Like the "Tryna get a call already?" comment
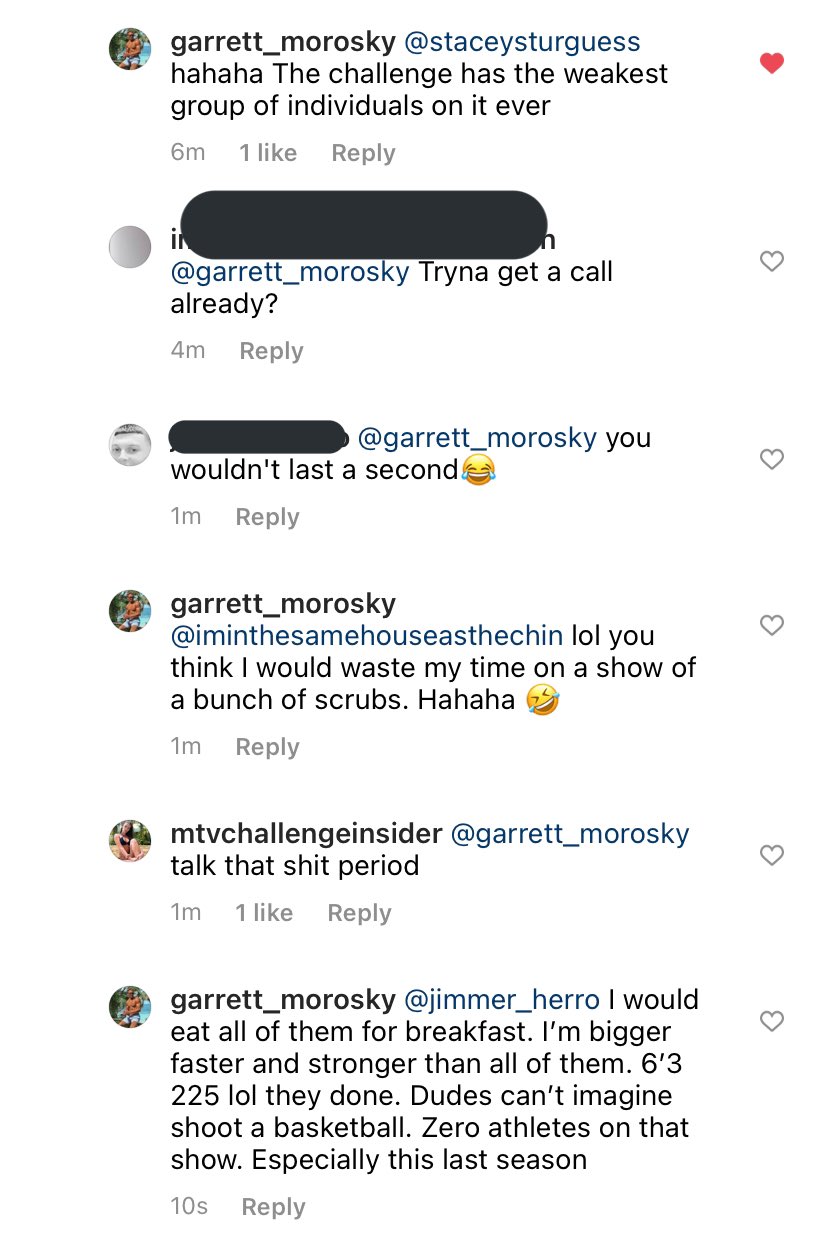 [x=771, y=261]
